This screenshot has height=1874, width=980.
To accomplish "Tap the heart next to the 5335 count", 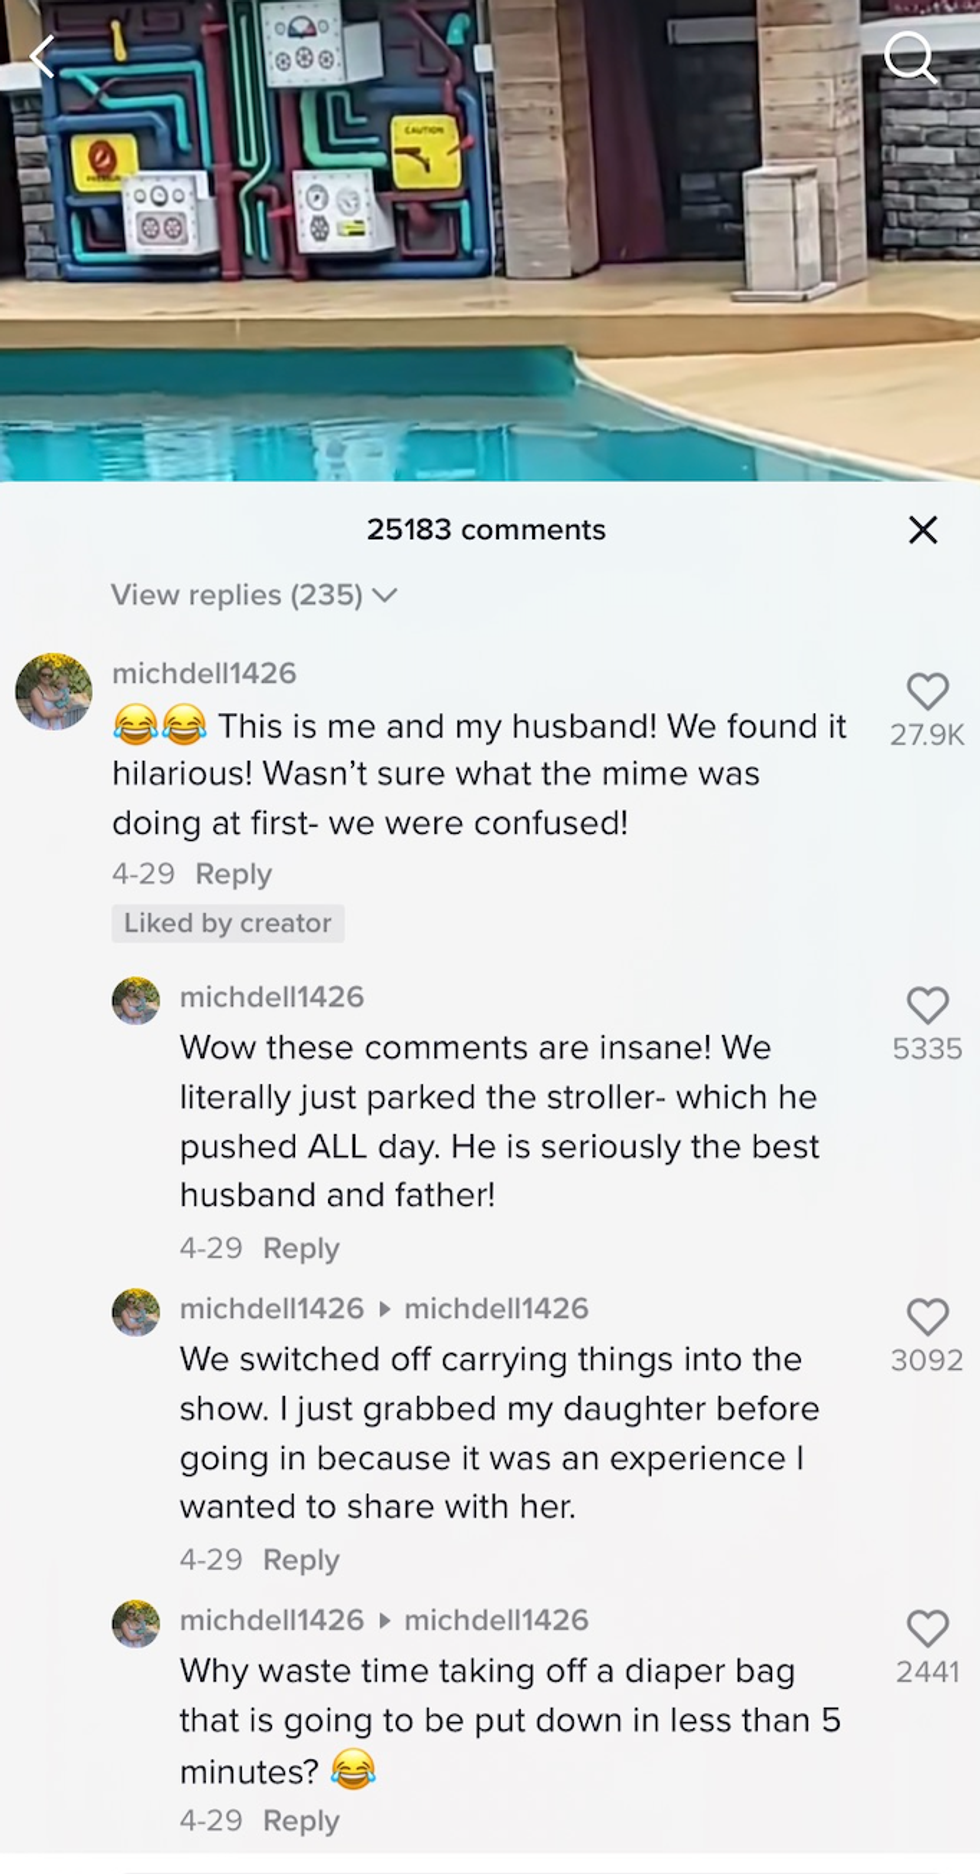I will click(928, 1006).
